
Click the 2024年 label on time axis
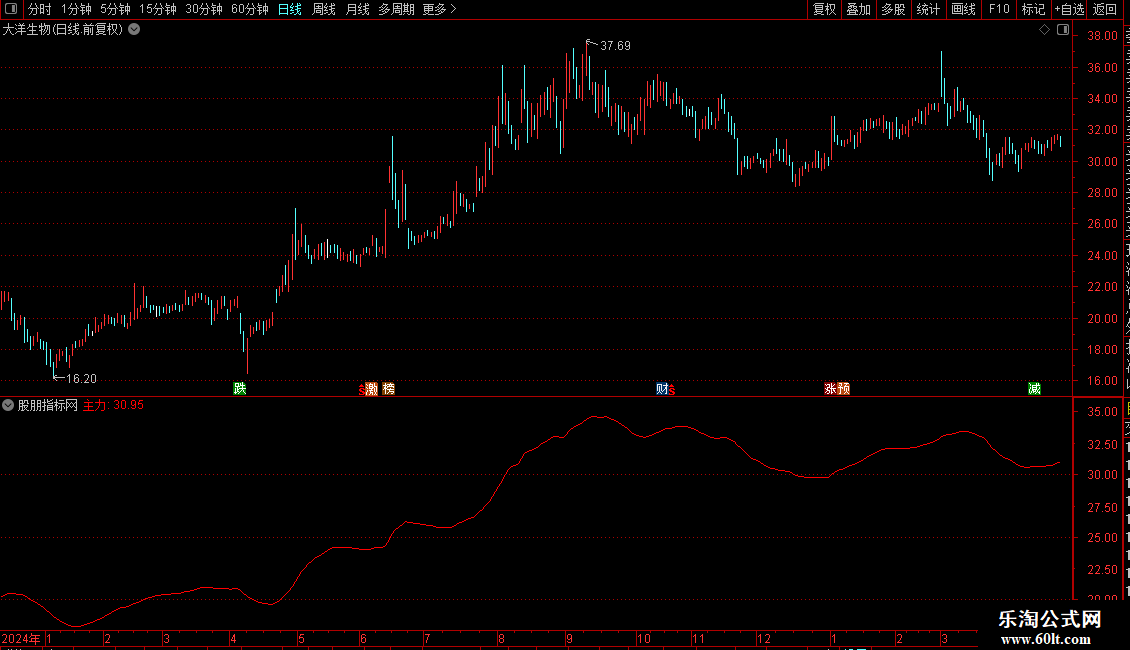[21, 638]
